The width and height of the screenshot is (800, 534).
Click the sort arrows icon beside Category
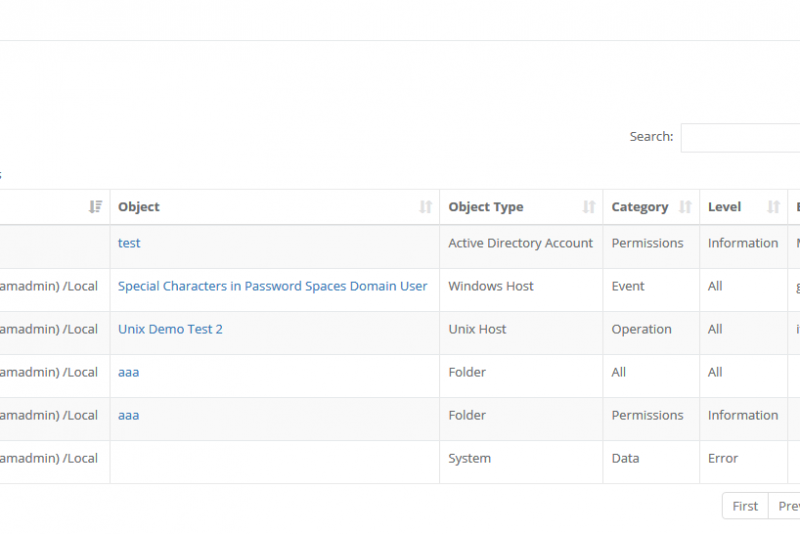pos(685,207)
